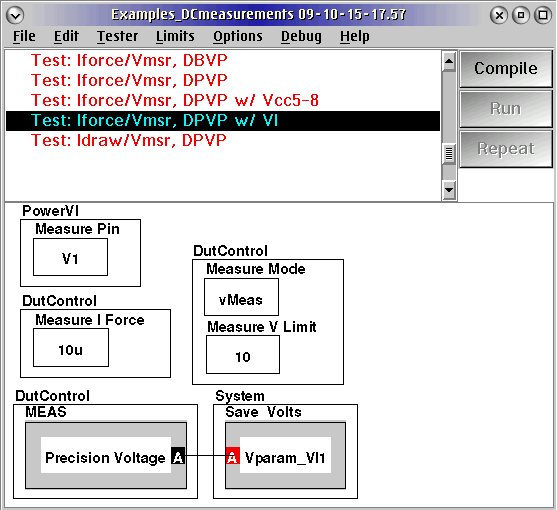Open the window menu arrow in title bar
The height and width of the screenshot is (510, 557).
15,15
